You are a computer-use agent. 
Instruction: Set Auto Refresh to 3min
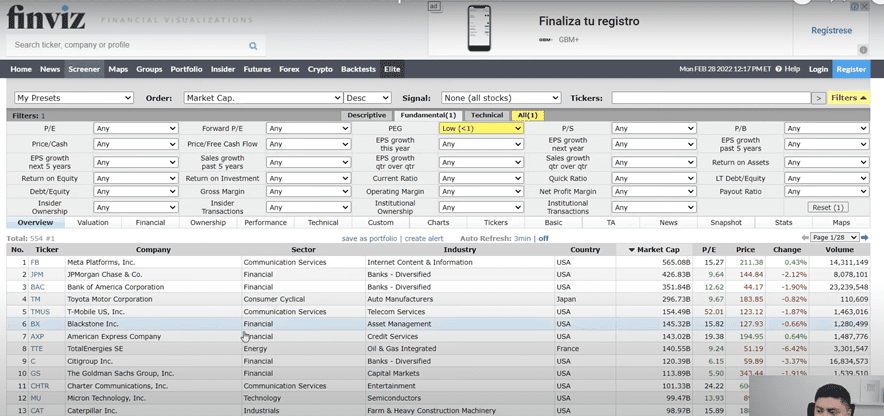coord(522,239)
